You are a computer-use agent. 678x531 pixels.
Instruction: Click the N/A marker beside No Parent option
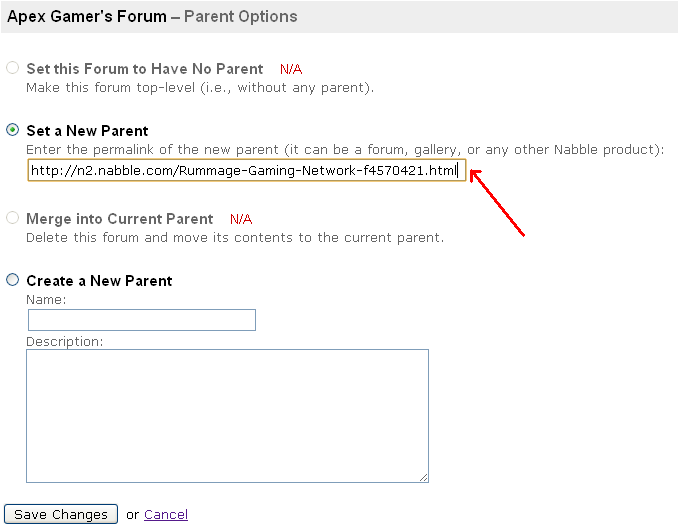click(x=291, y=70)
